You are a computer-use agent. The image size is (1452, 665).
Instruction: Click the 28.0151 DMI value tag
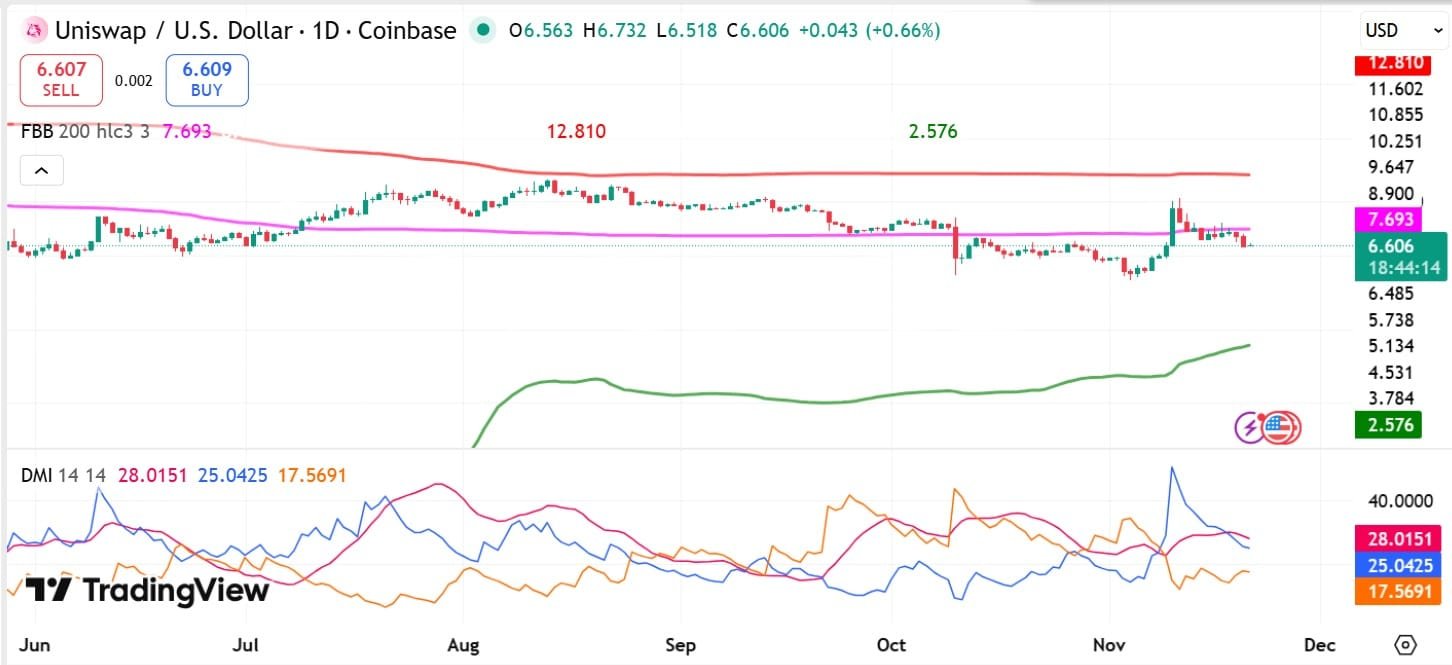pos(1397,539)
